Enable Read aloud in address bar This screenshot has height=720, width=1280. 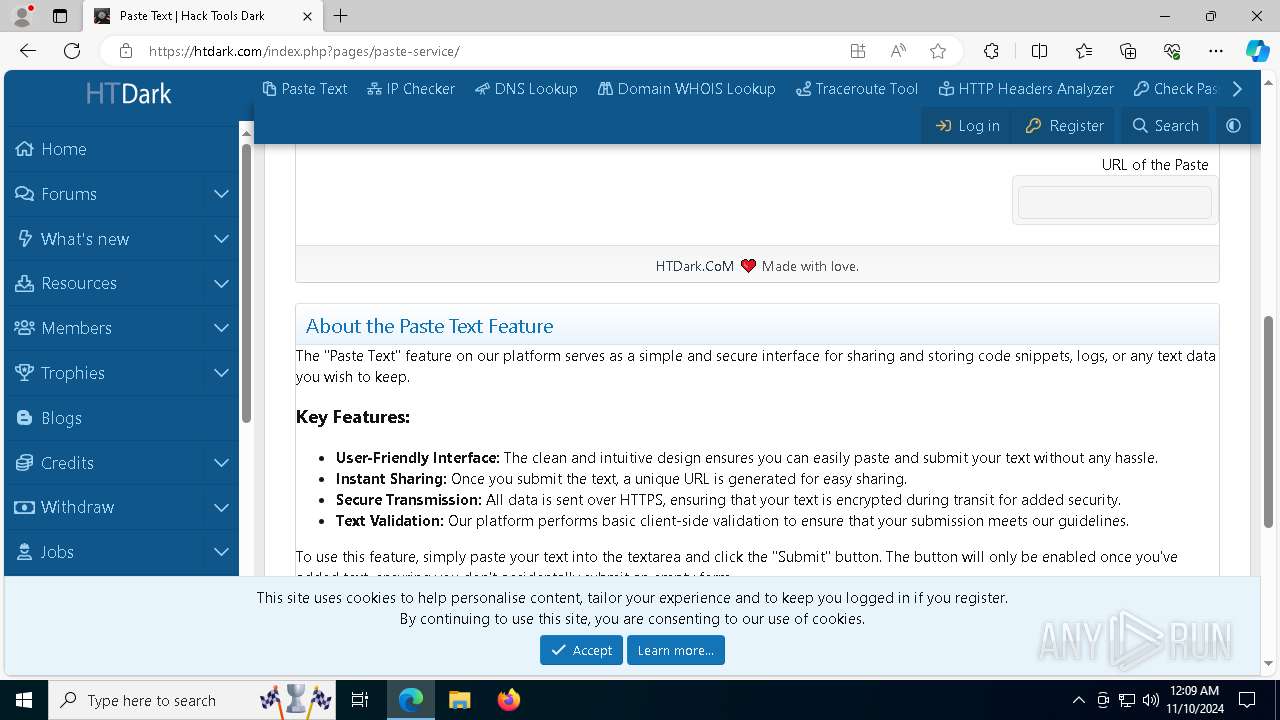[898, 51]
